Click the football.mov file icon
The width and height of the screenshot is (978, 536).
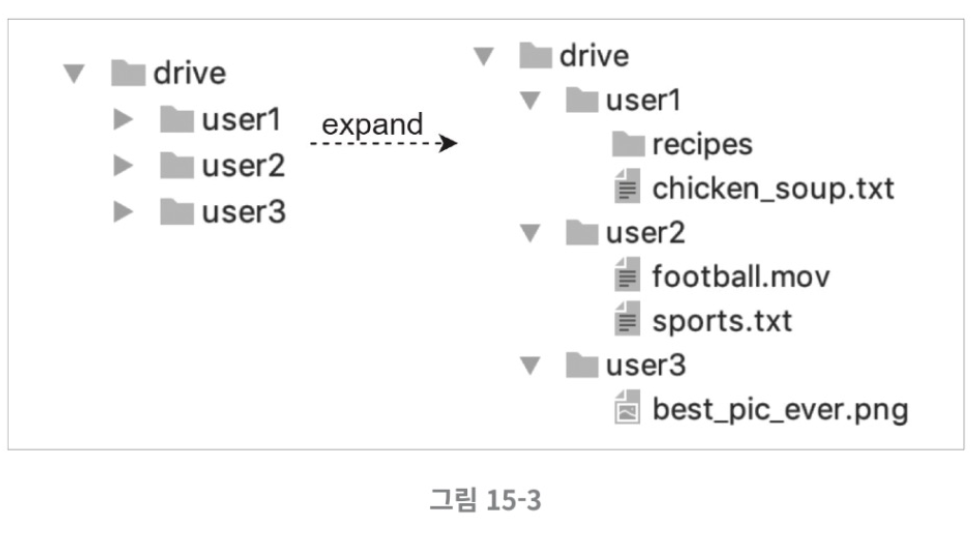pyautogui.click(x=627, y=275)
